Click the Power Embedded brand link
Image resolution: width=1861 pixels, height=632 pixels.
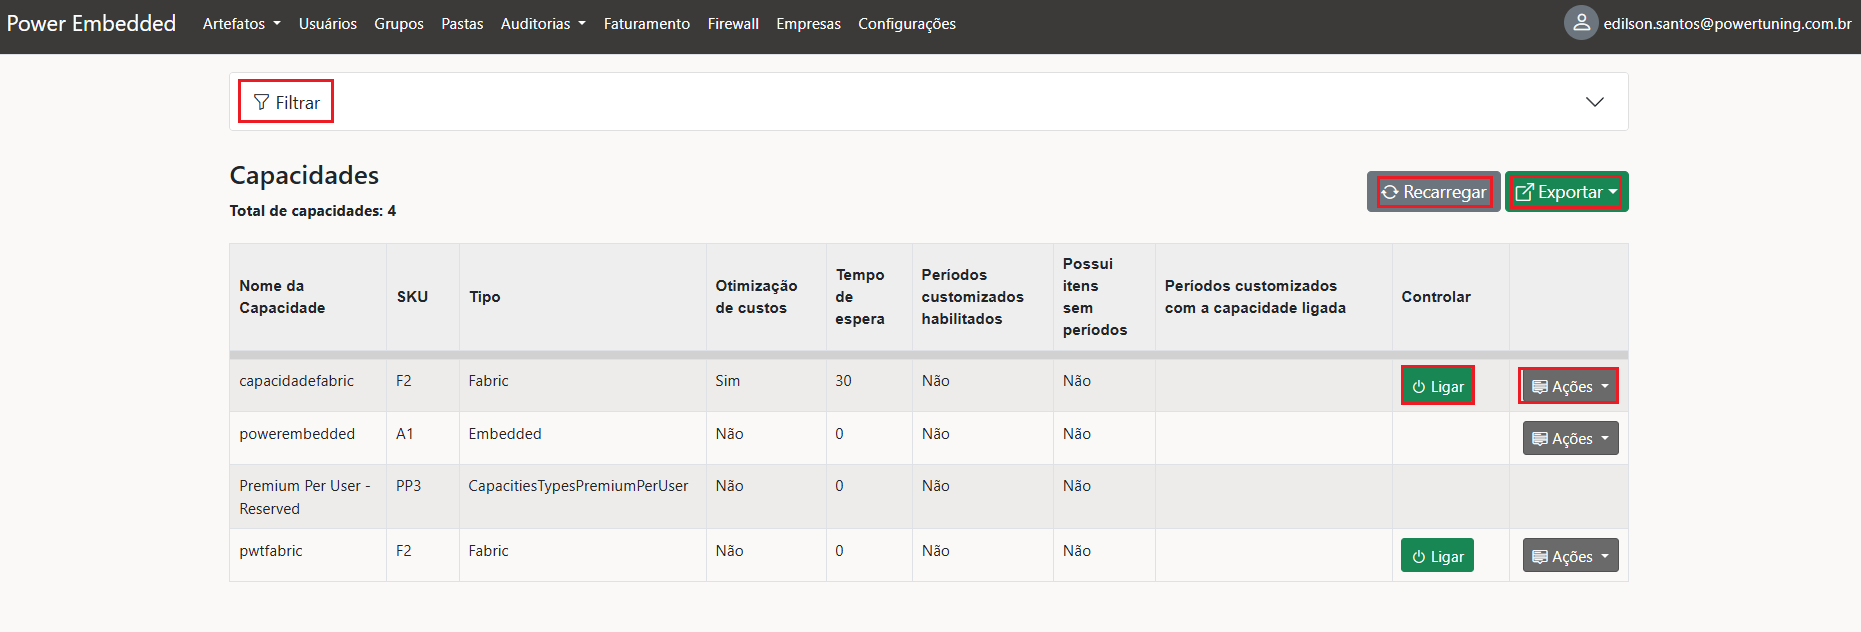[91, 23]
